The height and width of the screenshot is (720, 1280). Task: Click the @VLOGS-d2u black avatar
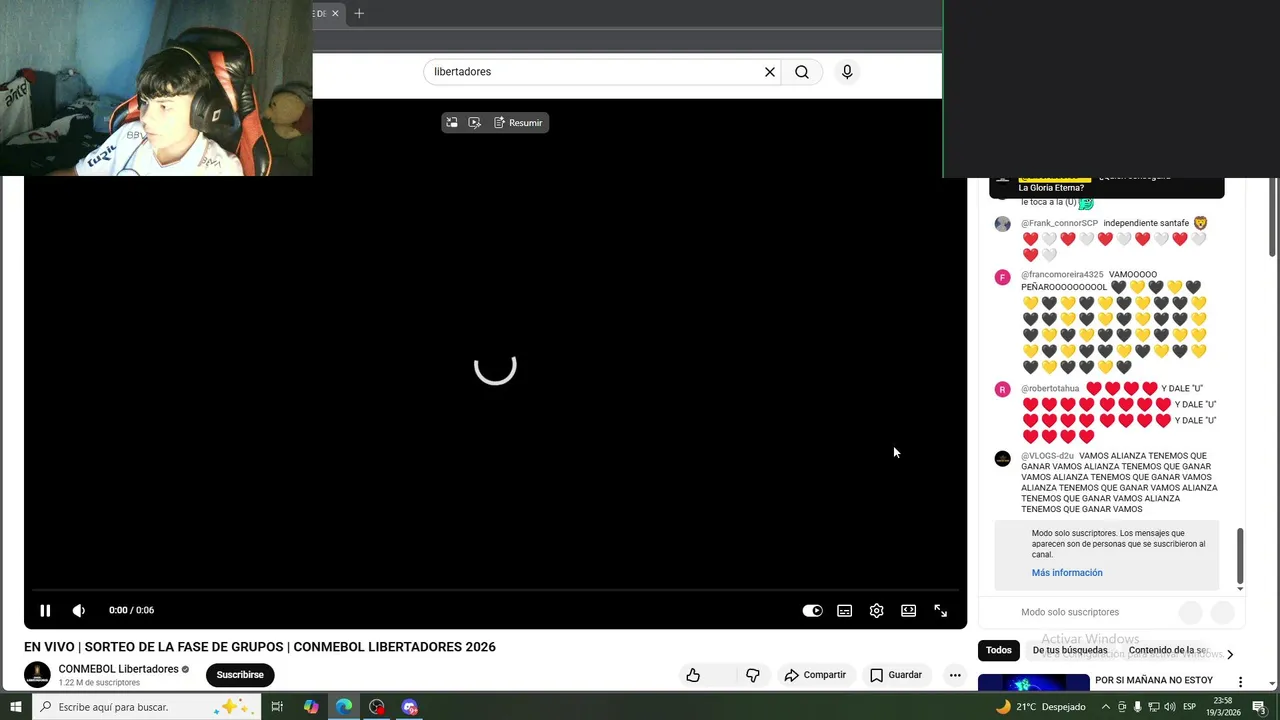[1002, 459]
